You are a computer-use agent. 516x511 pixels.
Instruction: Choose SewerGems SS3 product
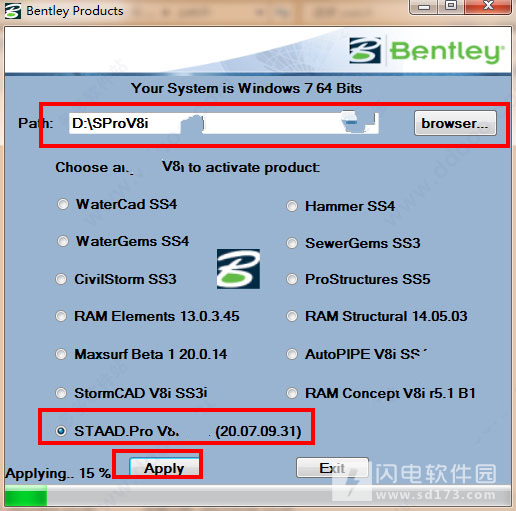coord(292,243)
